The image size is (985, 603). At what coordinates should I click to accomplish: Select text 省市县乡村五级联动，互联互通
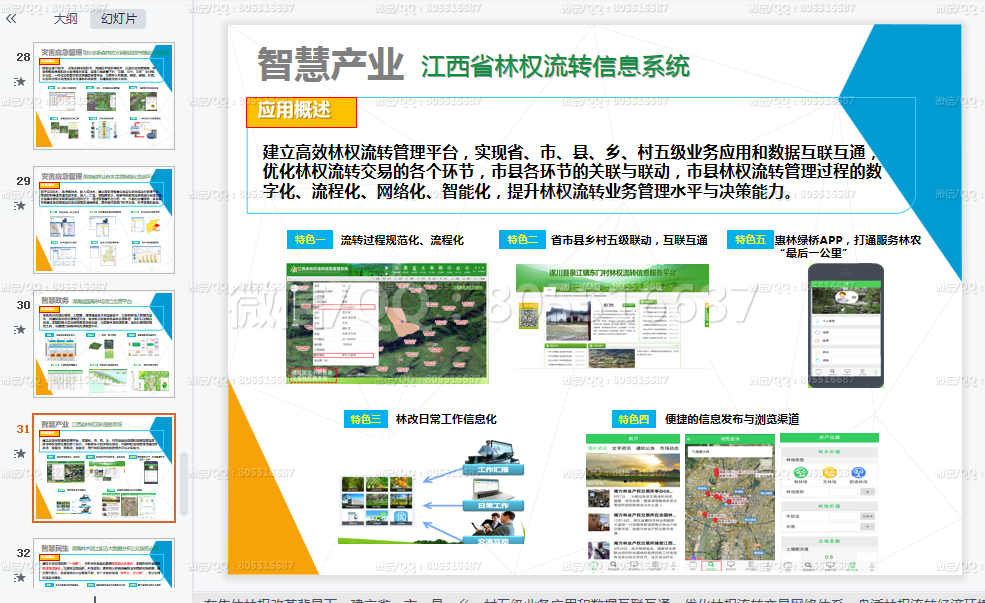629,240
